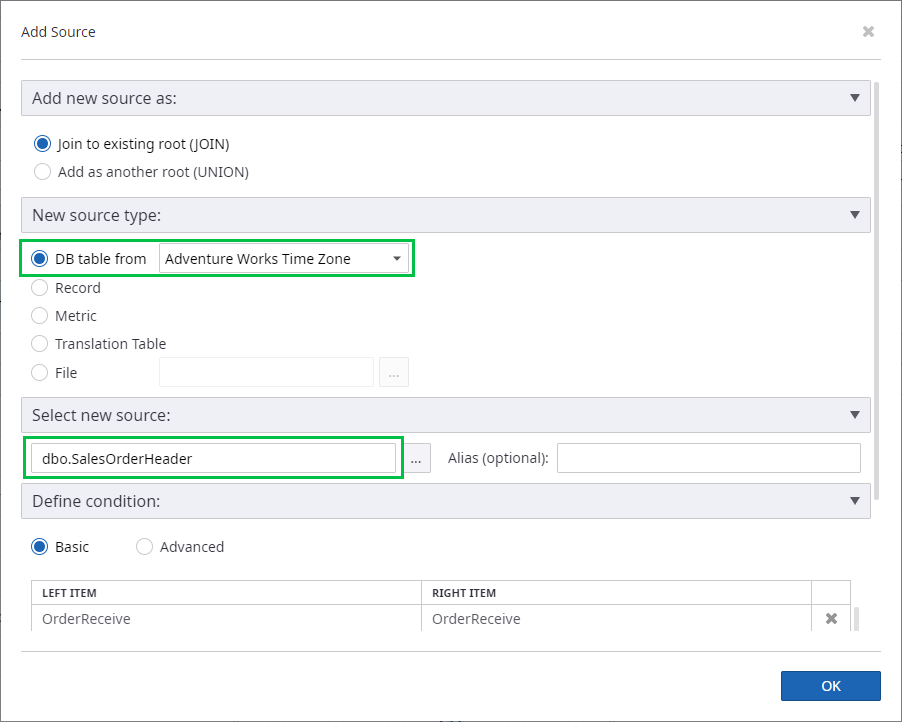Choose the DB table from radio option
The height and width of the screenshot is (722, 902).
pos(40,259)
